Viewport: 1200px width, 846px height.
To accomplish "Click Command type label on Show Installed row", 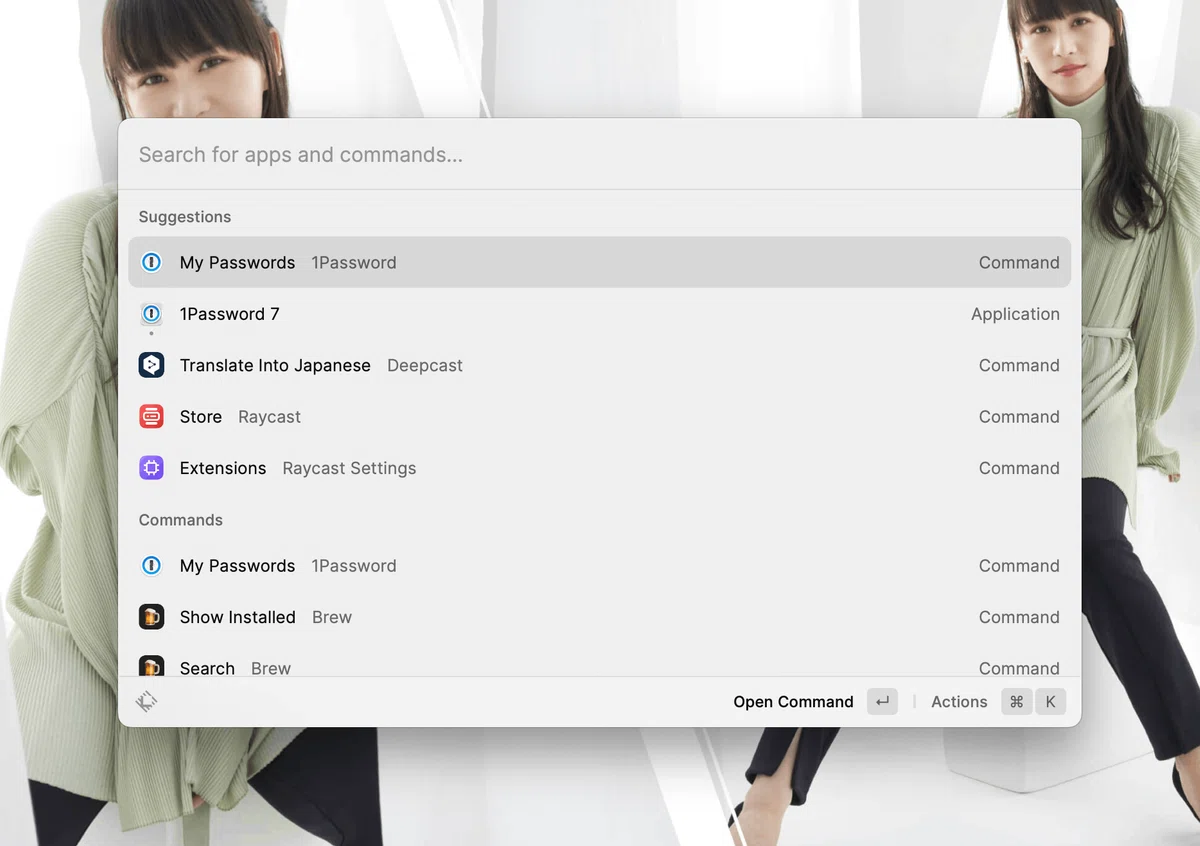I will [x=1019, y=617].
